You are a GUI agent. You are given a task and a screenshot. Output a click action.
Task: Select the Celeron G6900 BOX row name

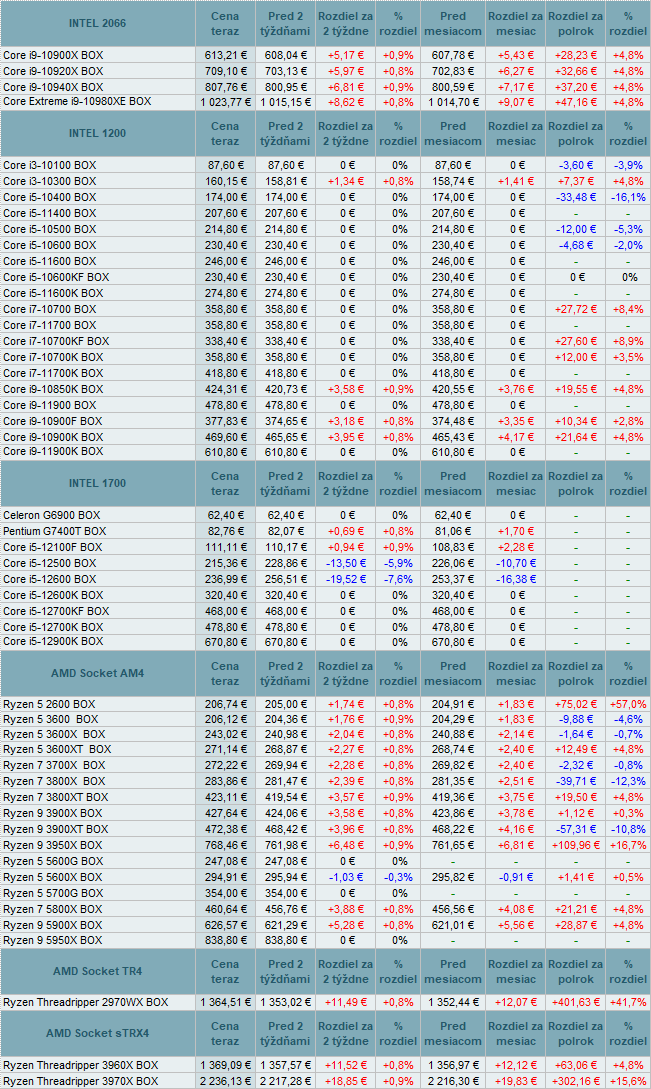pyautogui.click(x=51, y=515)
